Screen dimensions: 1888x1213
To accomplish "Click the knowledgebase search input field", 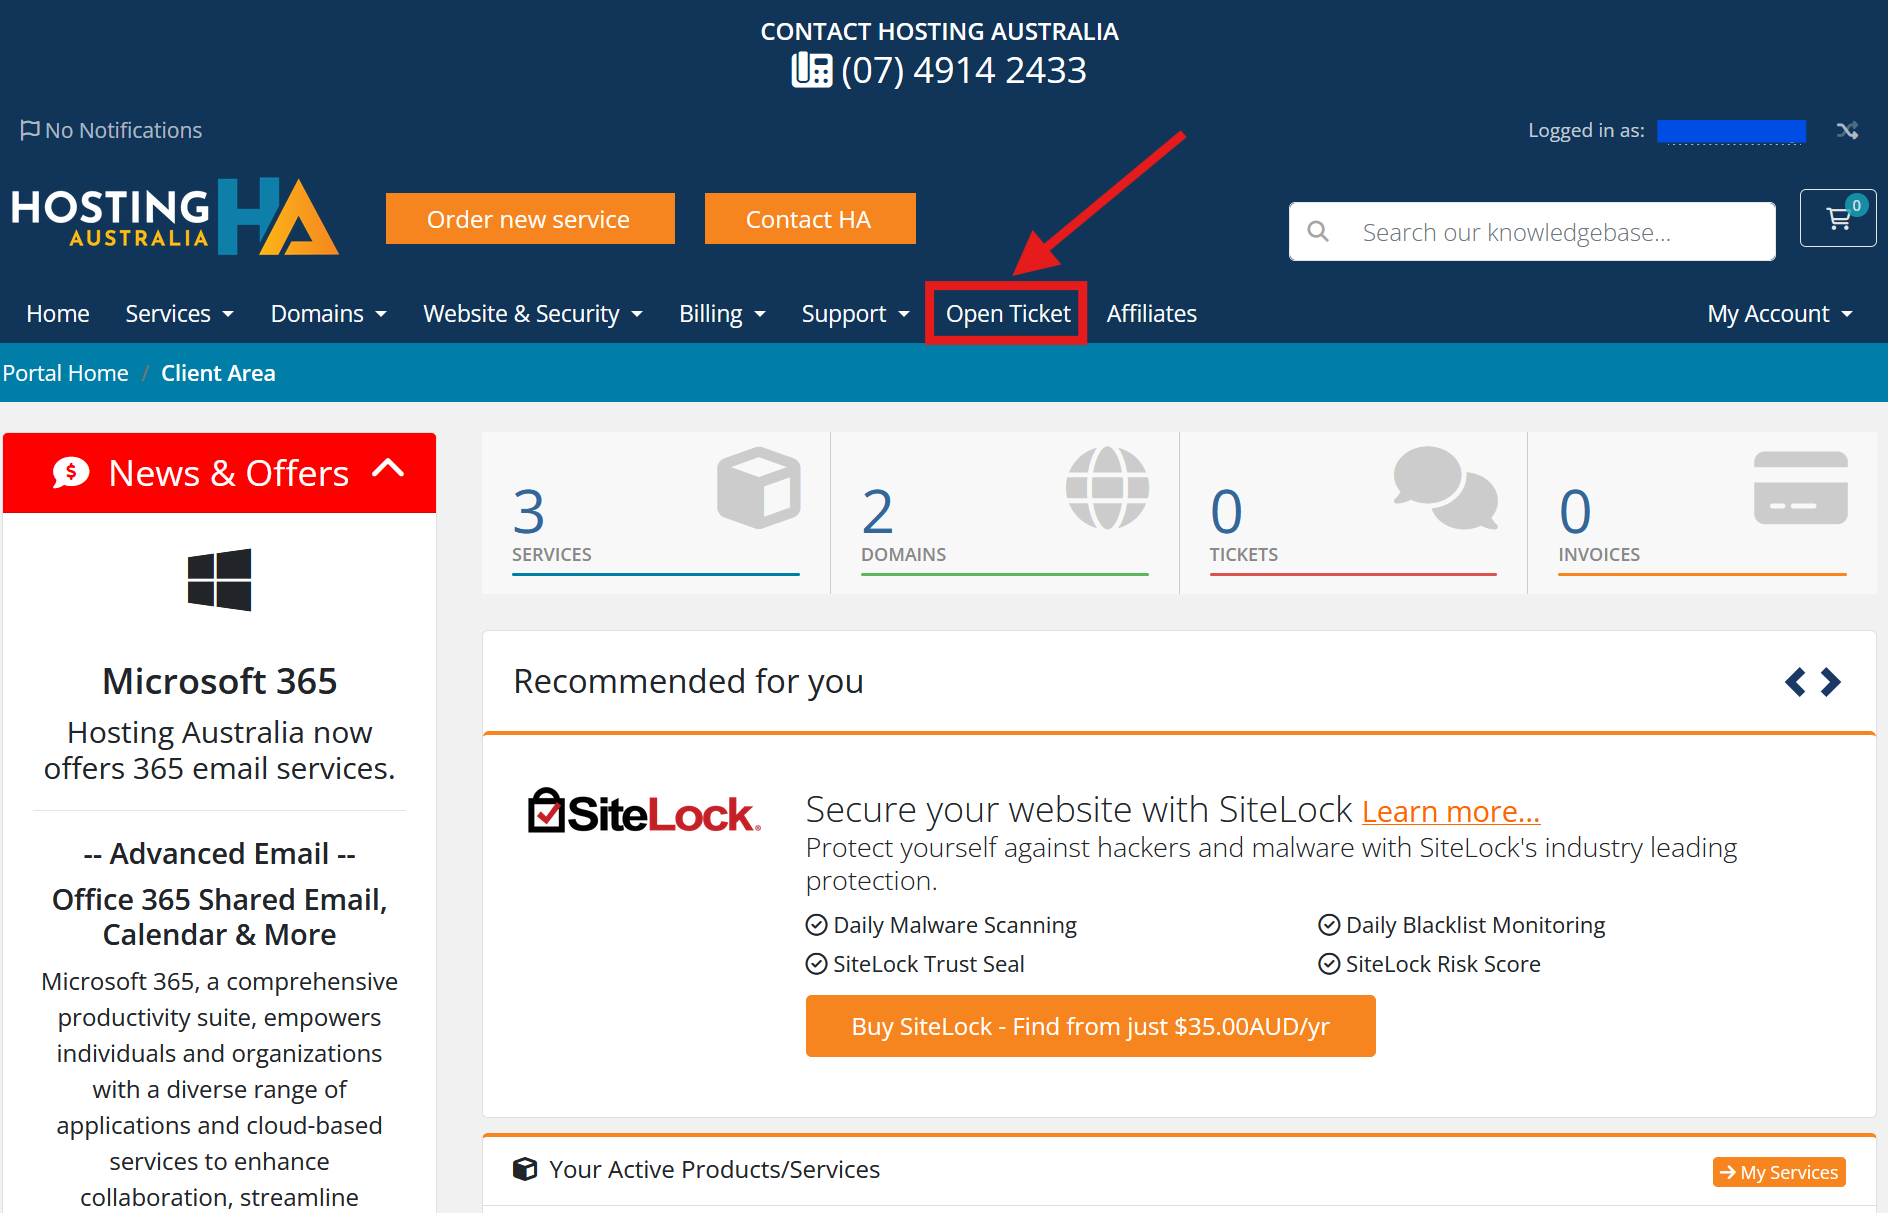I will coord(1532,232).
